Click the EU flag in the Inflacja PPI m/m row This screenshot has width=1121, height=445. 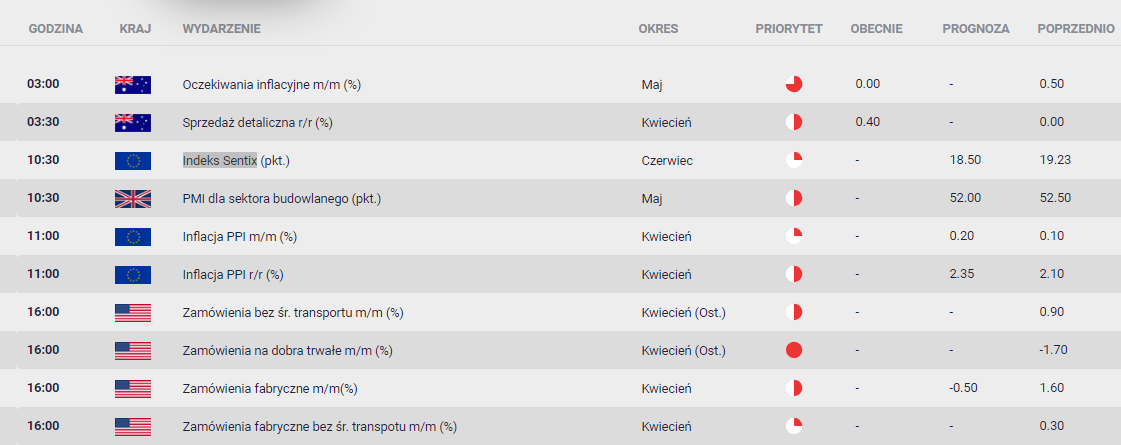point(132,236)
